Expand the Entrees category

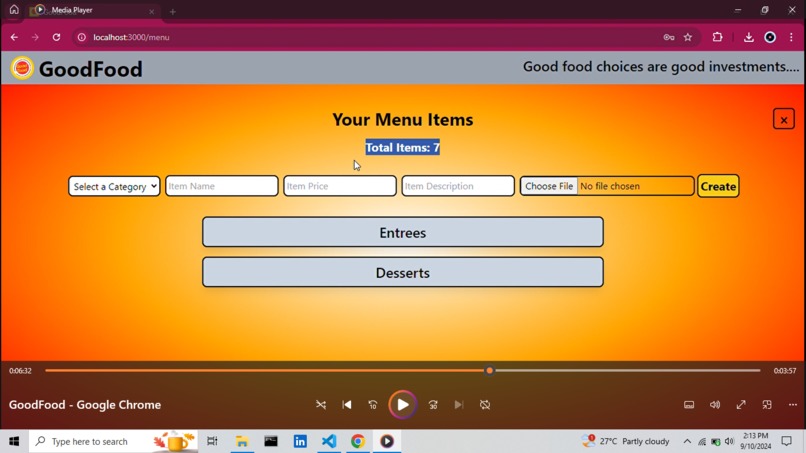402,232
